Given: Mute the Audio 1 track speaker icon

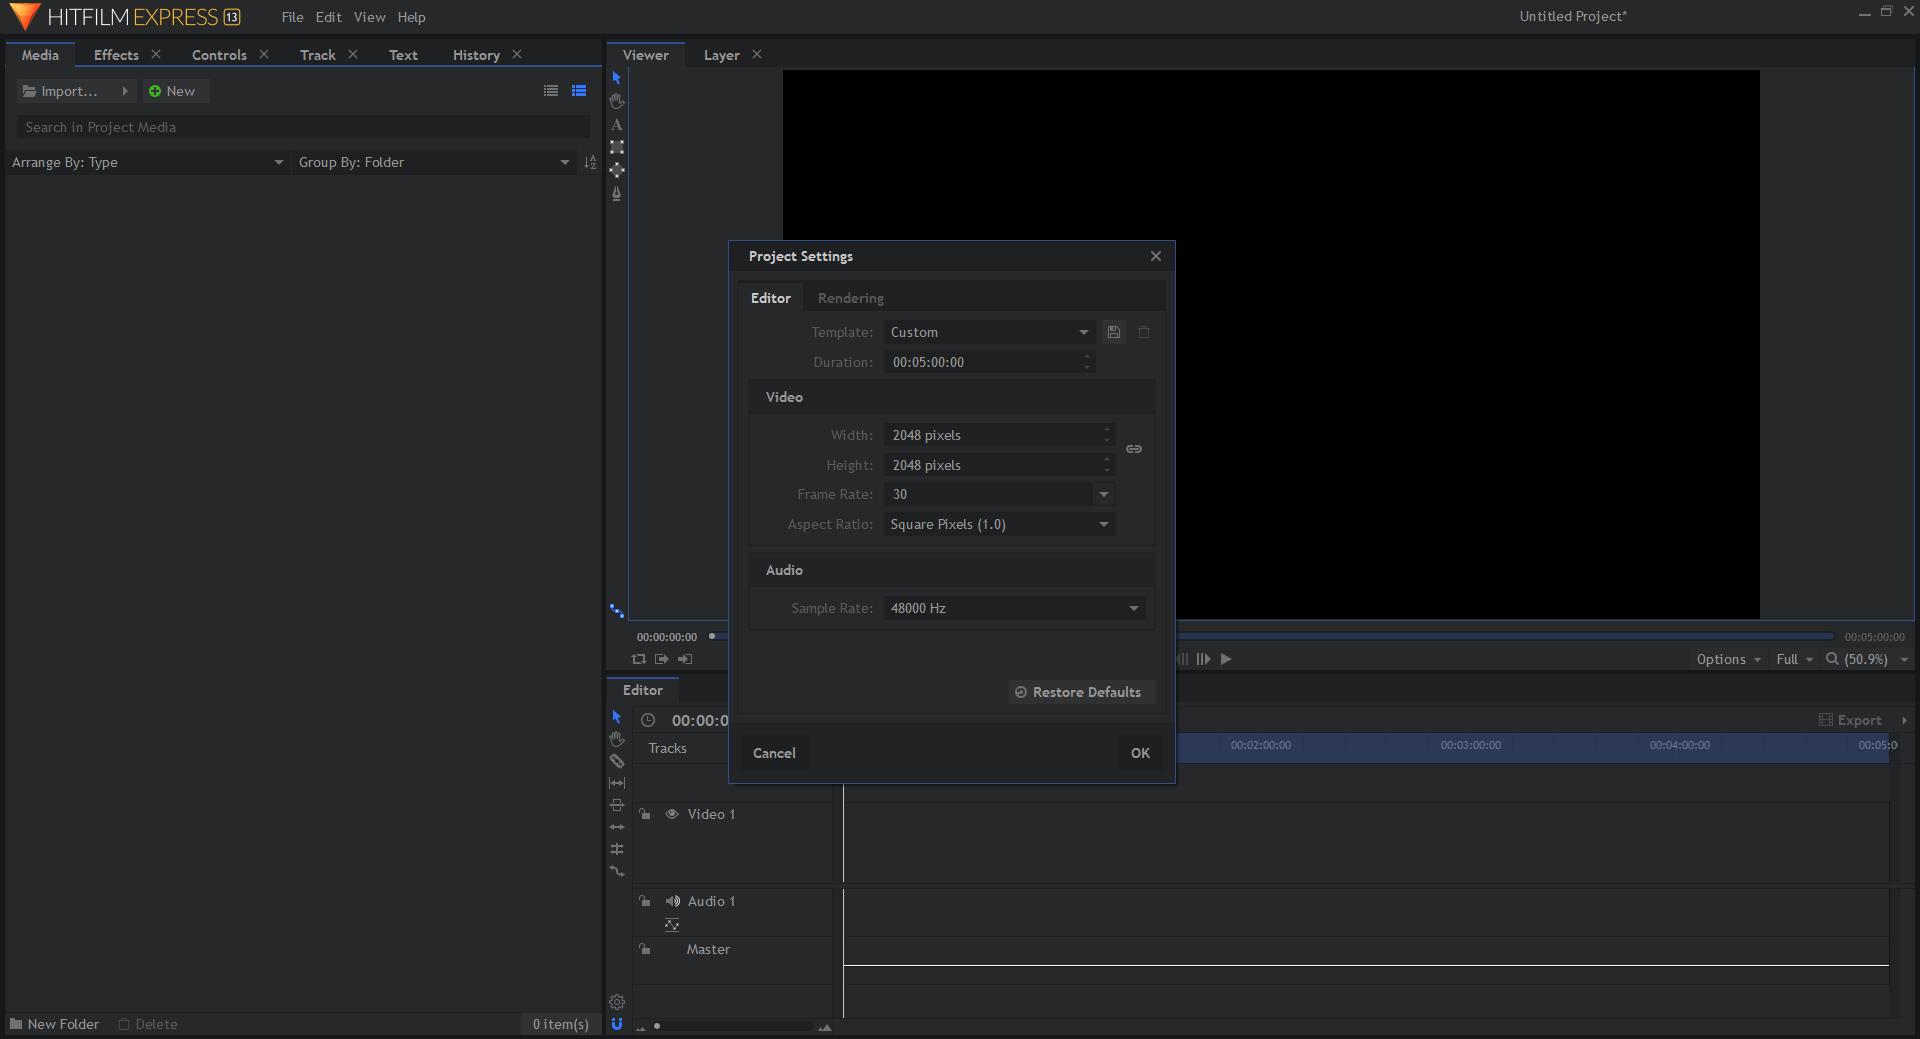Looking at the screenshot, I should (x=672, y=901).
